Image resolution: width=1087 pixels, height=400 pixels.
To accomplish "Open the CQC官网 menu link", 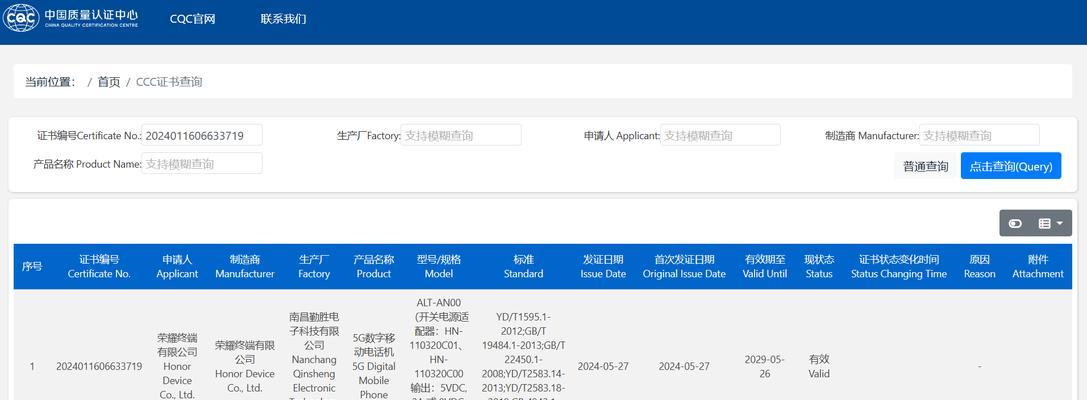I will click(193, 19).
